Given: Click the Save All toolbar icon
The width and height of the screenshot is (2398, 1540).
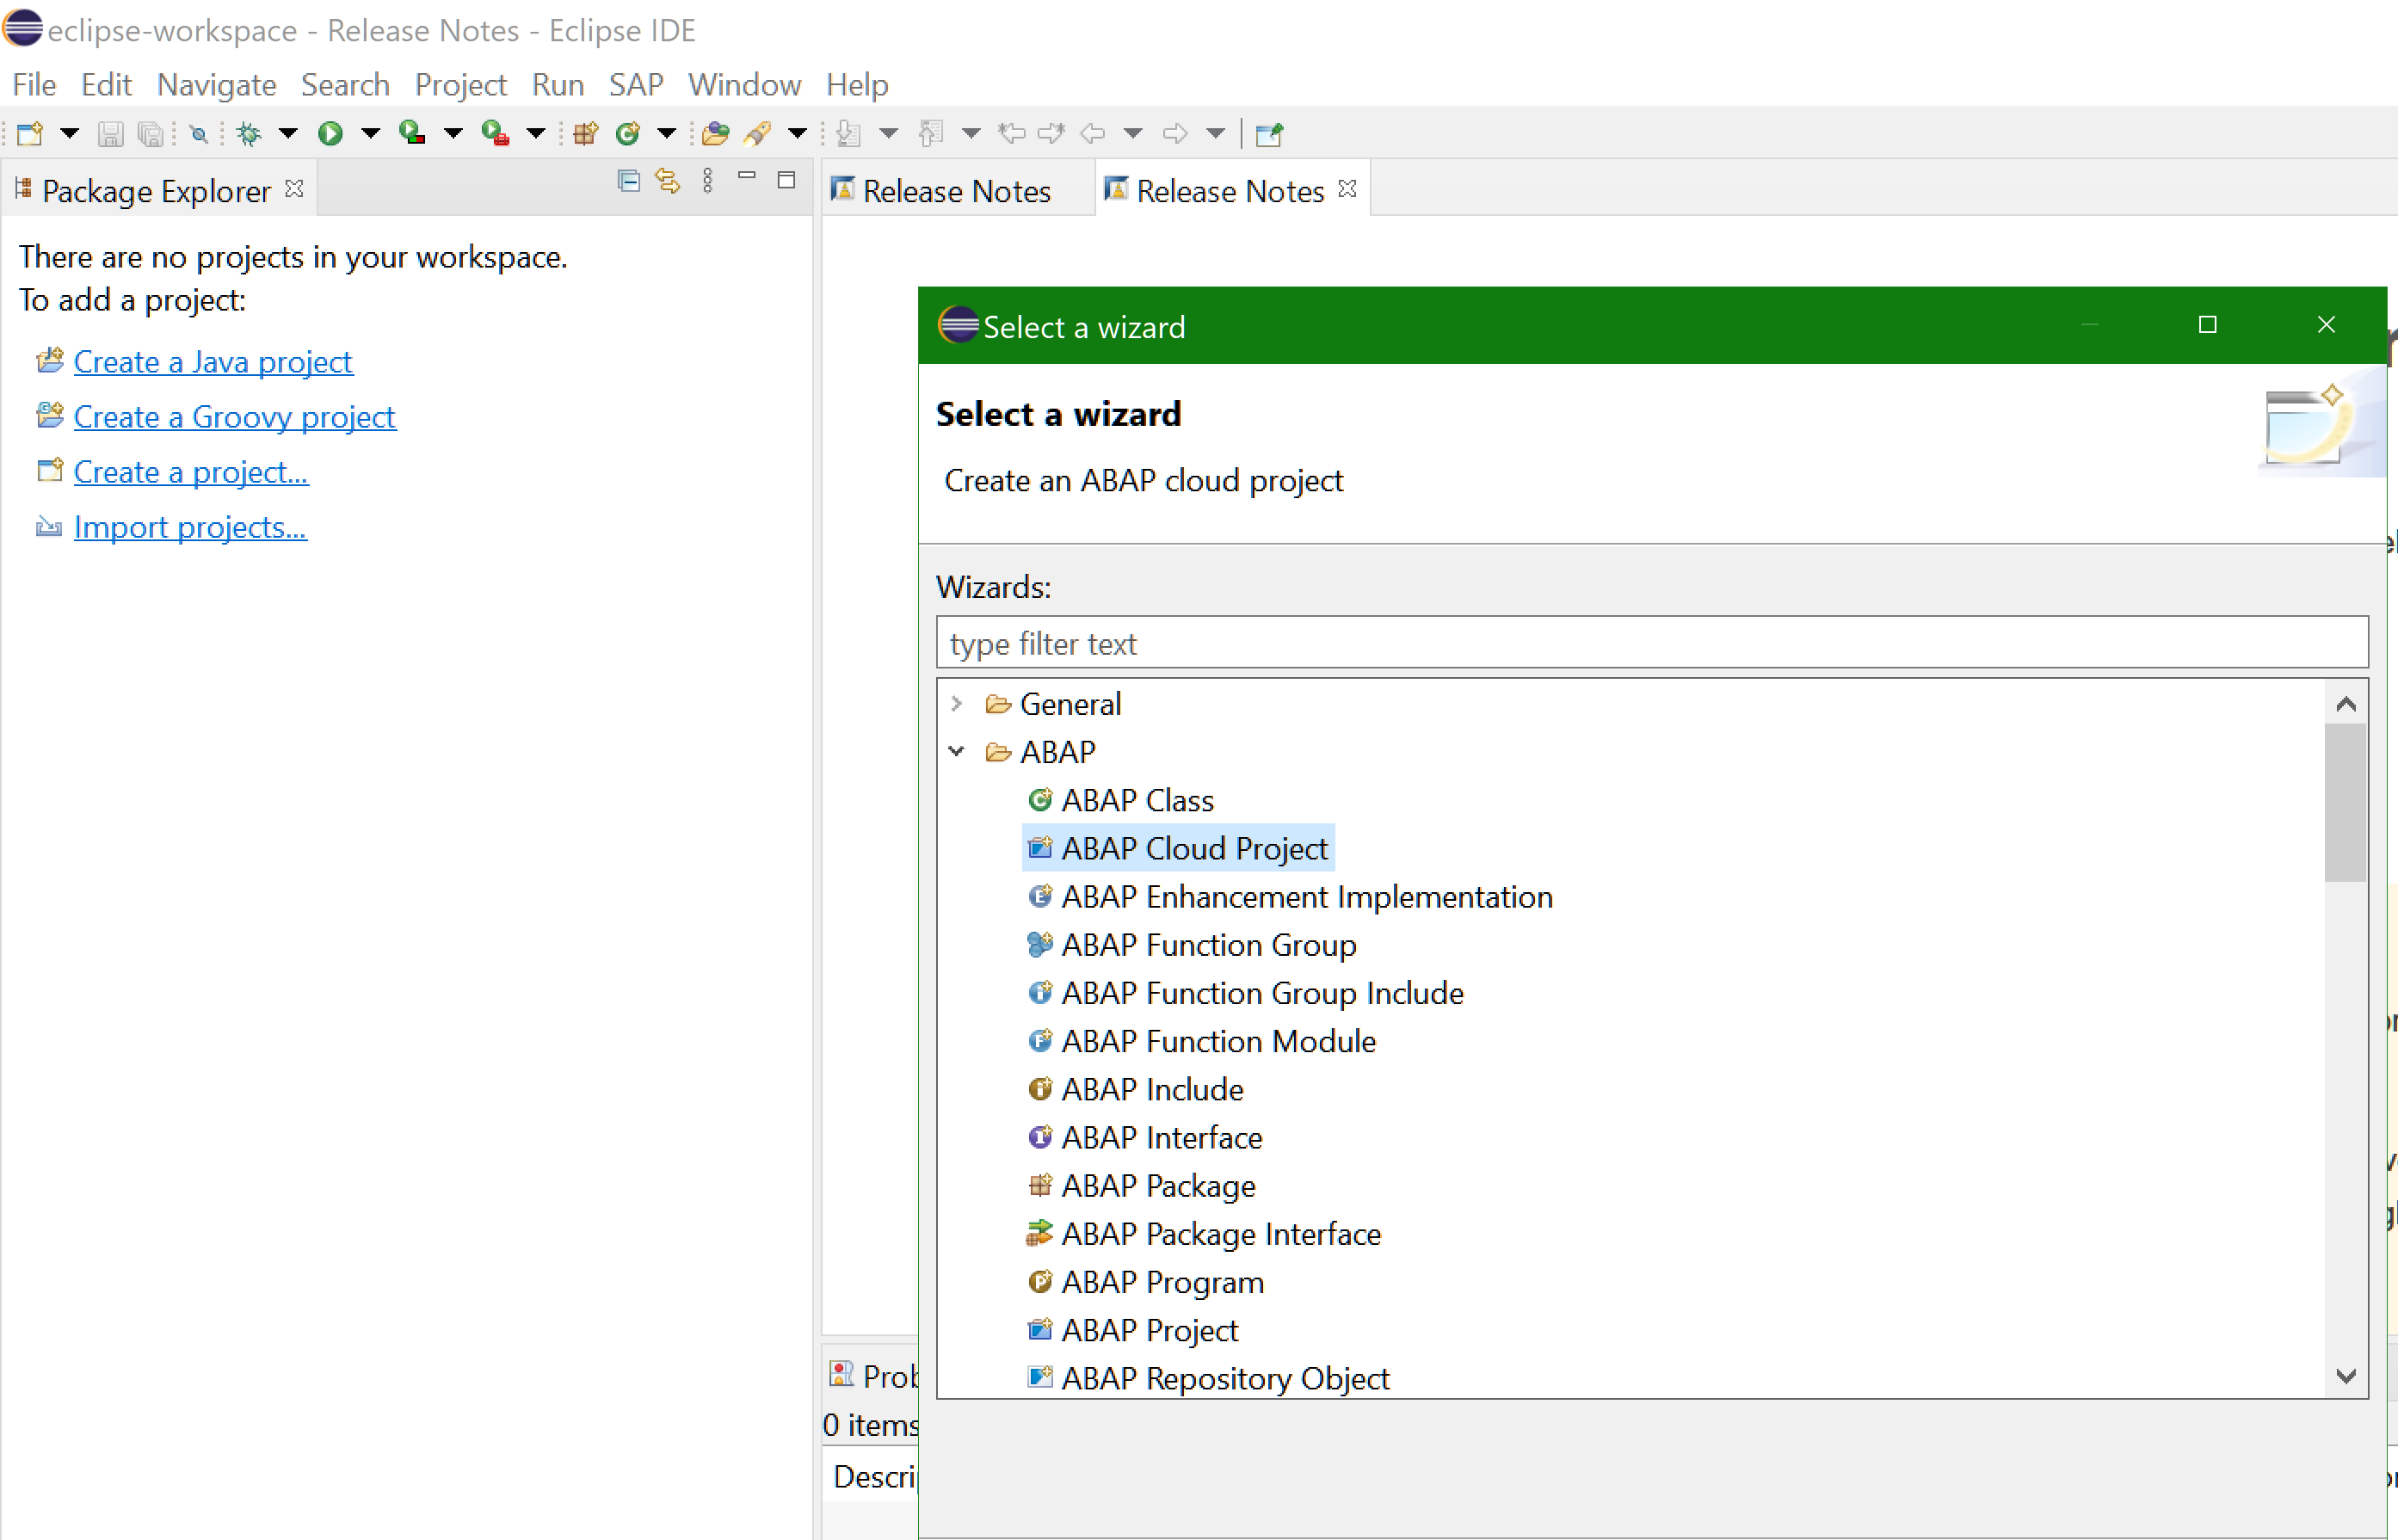Looking at the screenshot, I should click(150, 133).
